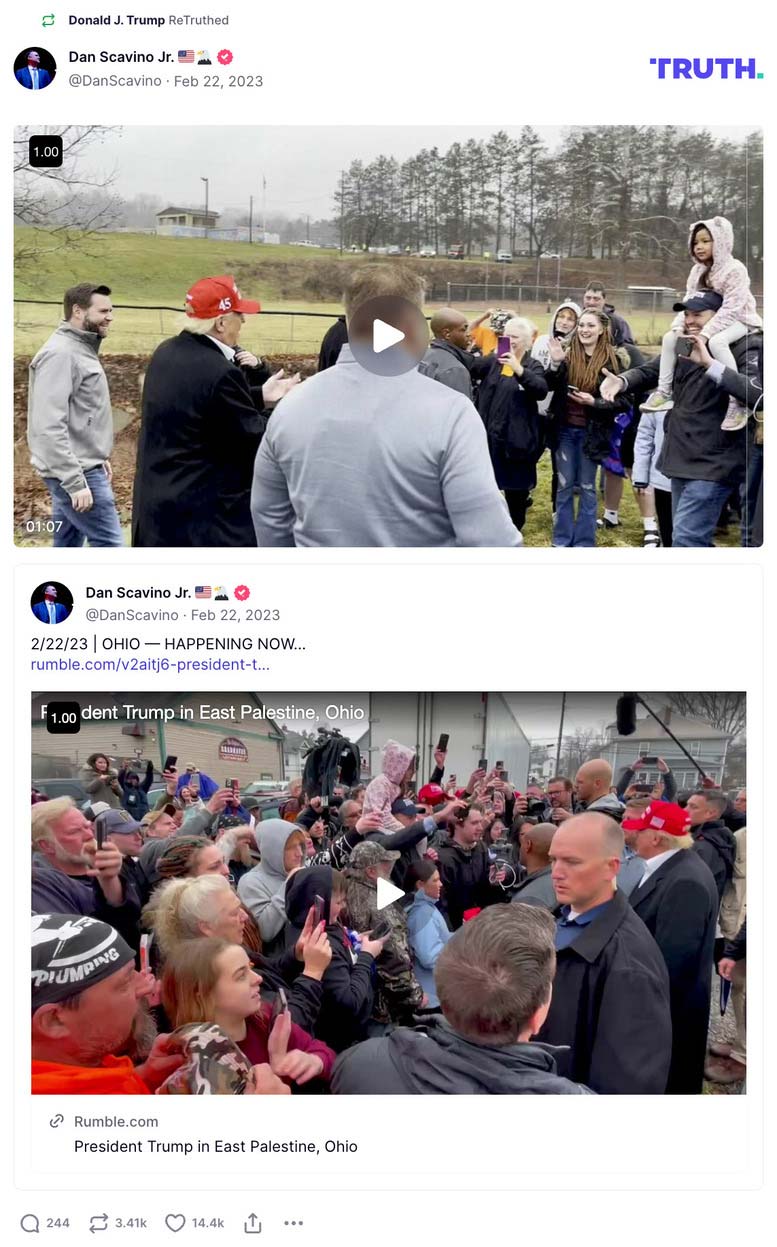This screenshot has width=777, height=1247.
Task: Click the top Dan Scavino Jr. avatar
Action: [35, 68]
